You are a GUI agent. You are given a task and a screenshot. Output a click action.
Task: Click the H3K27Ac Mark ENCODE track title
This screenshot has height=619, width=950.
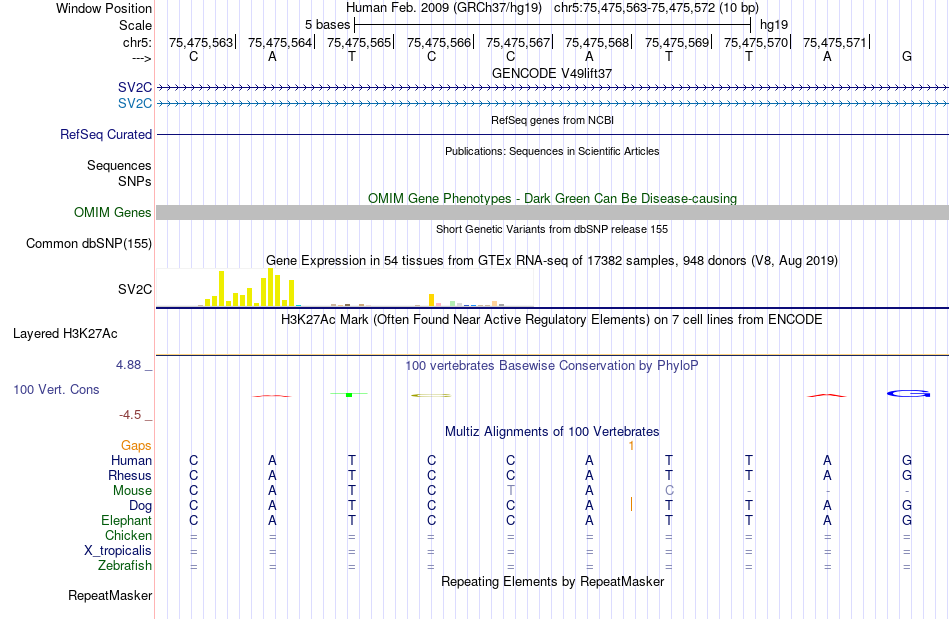[x=552, y=319]
